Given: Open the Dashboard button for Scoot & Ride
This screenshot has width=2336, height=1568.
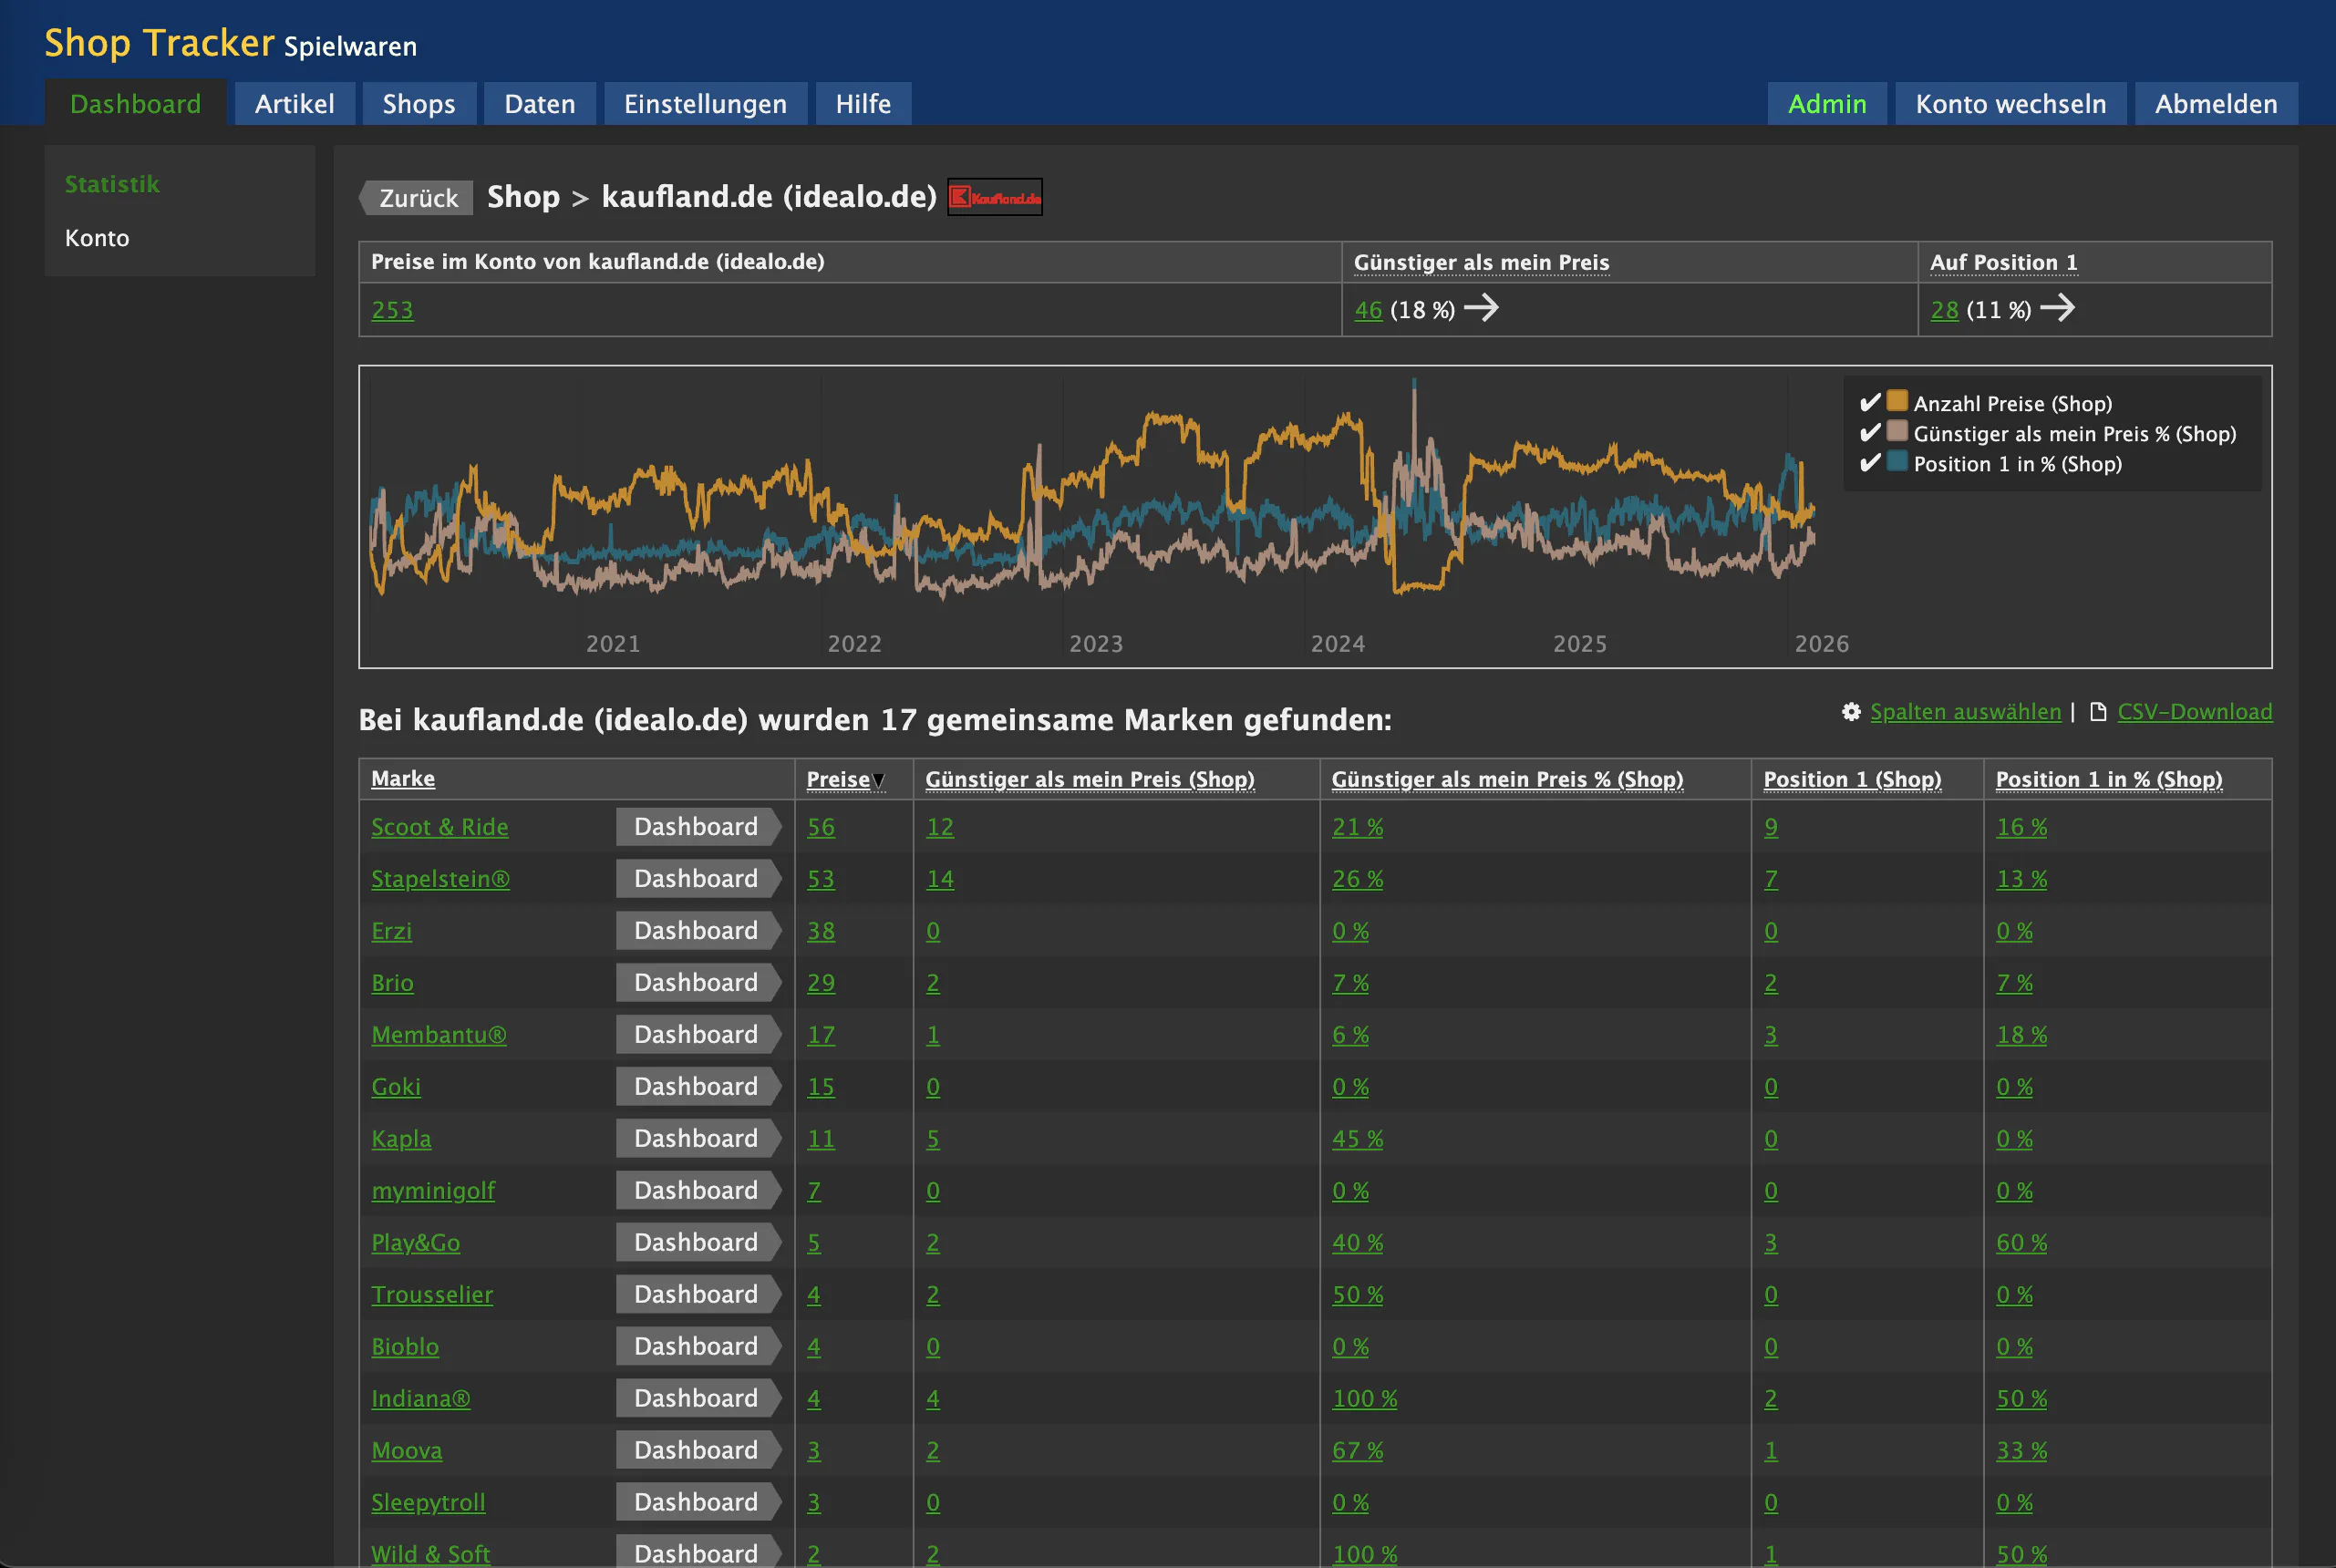Looking at the screenshot, I should [698, 827].
